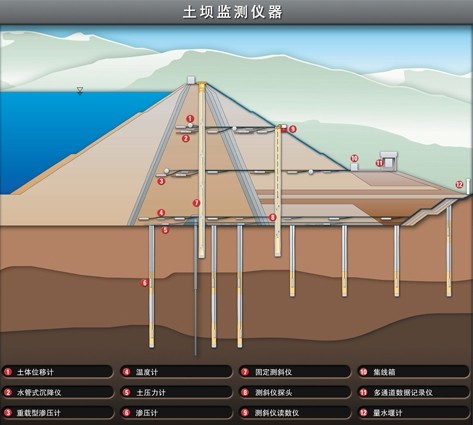Select red marker 9 at the inclinometer readout

(x=292, y=129)
